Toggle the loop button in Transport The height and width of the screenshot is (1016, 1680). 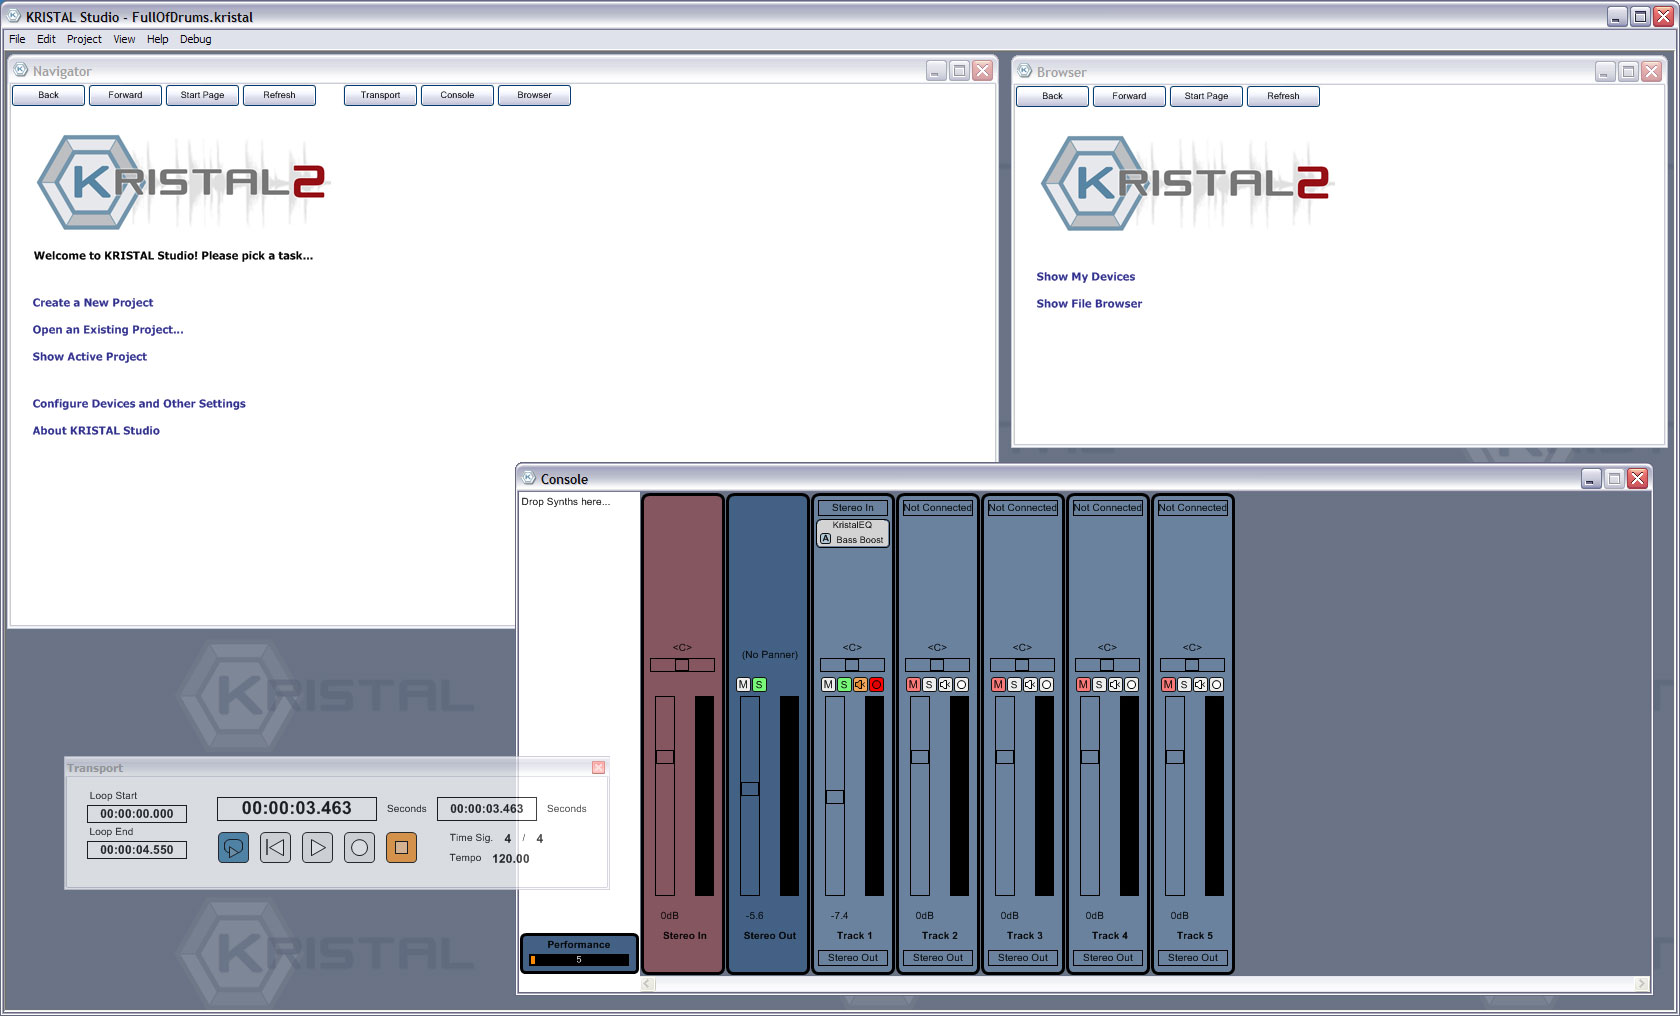(233, 847)
